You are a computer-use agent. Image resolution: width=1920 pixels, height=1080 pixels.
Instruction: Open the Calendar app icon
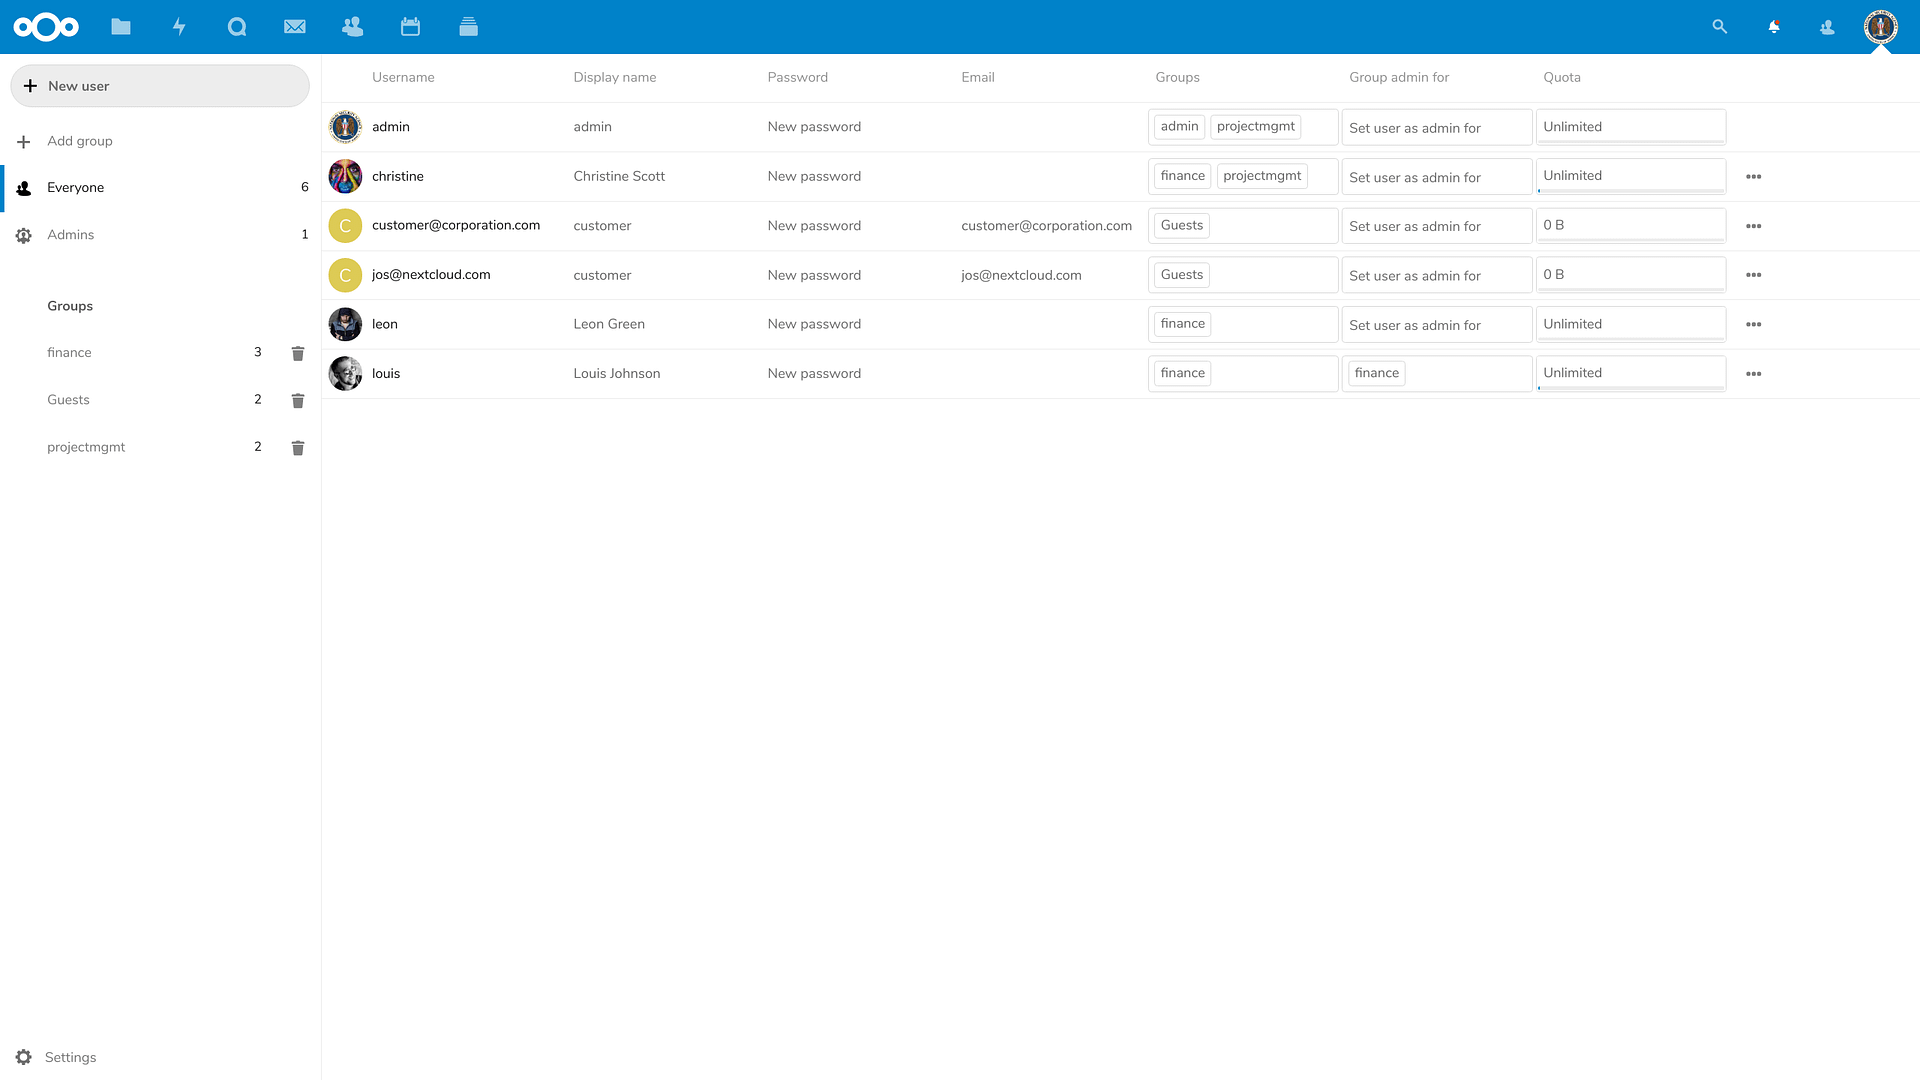tap(410, 27)
